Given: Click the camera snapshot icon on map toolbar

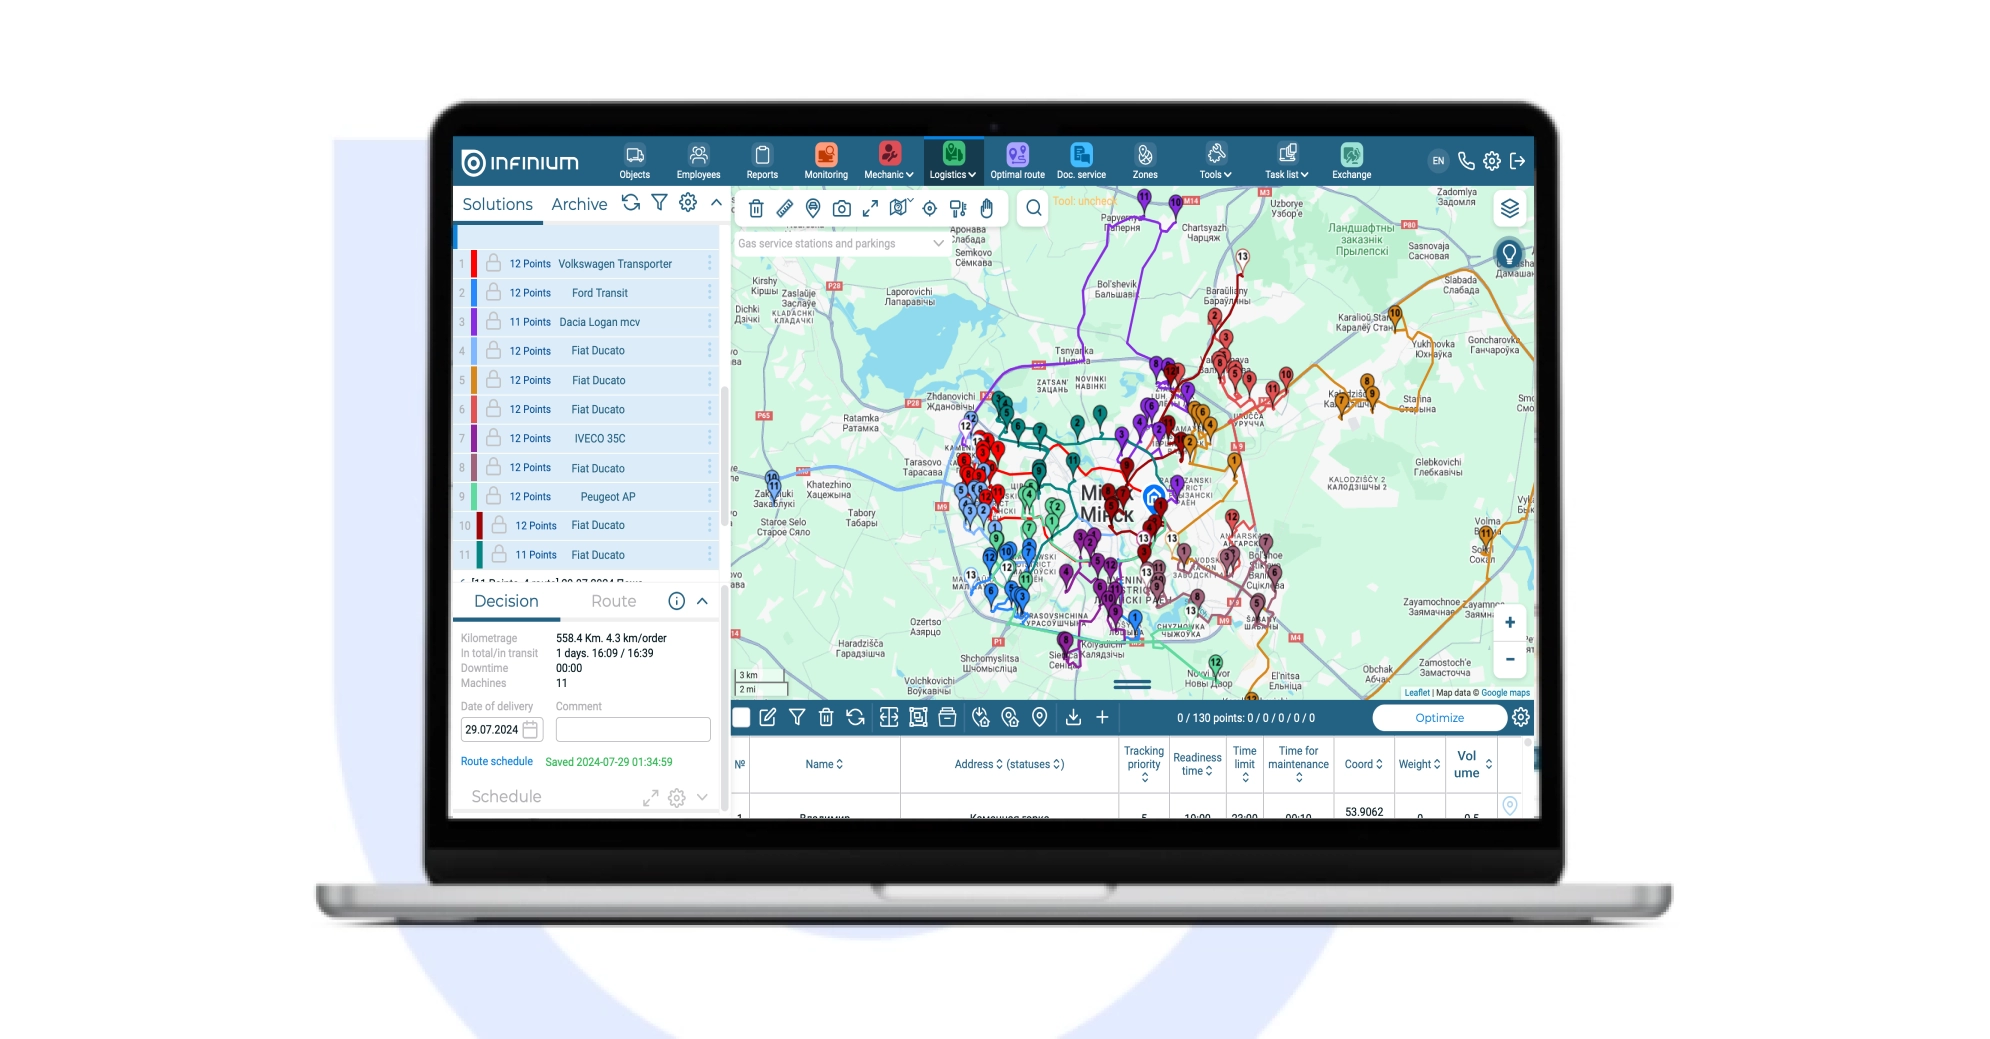Looking at the screenshot, I should coord(842,208).
